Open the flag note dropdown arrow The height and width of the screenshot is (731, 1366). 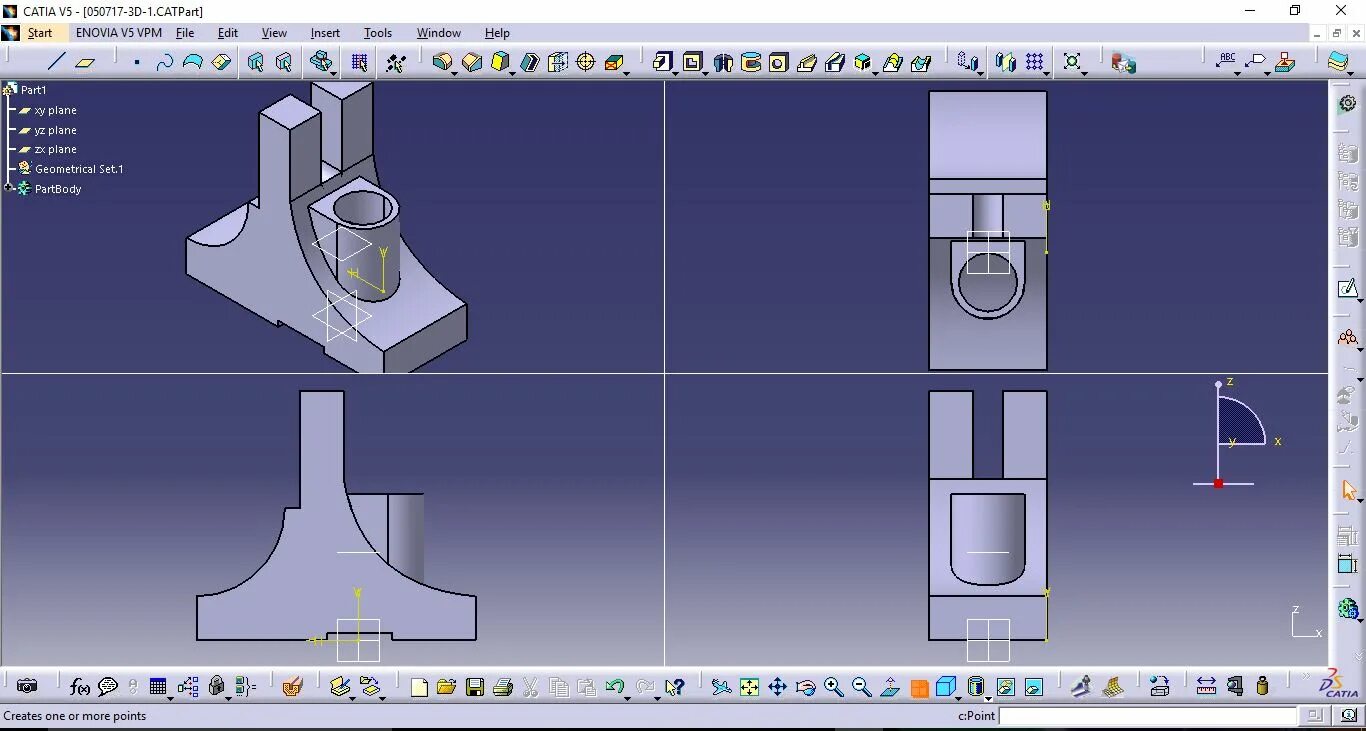point(1268,72)
